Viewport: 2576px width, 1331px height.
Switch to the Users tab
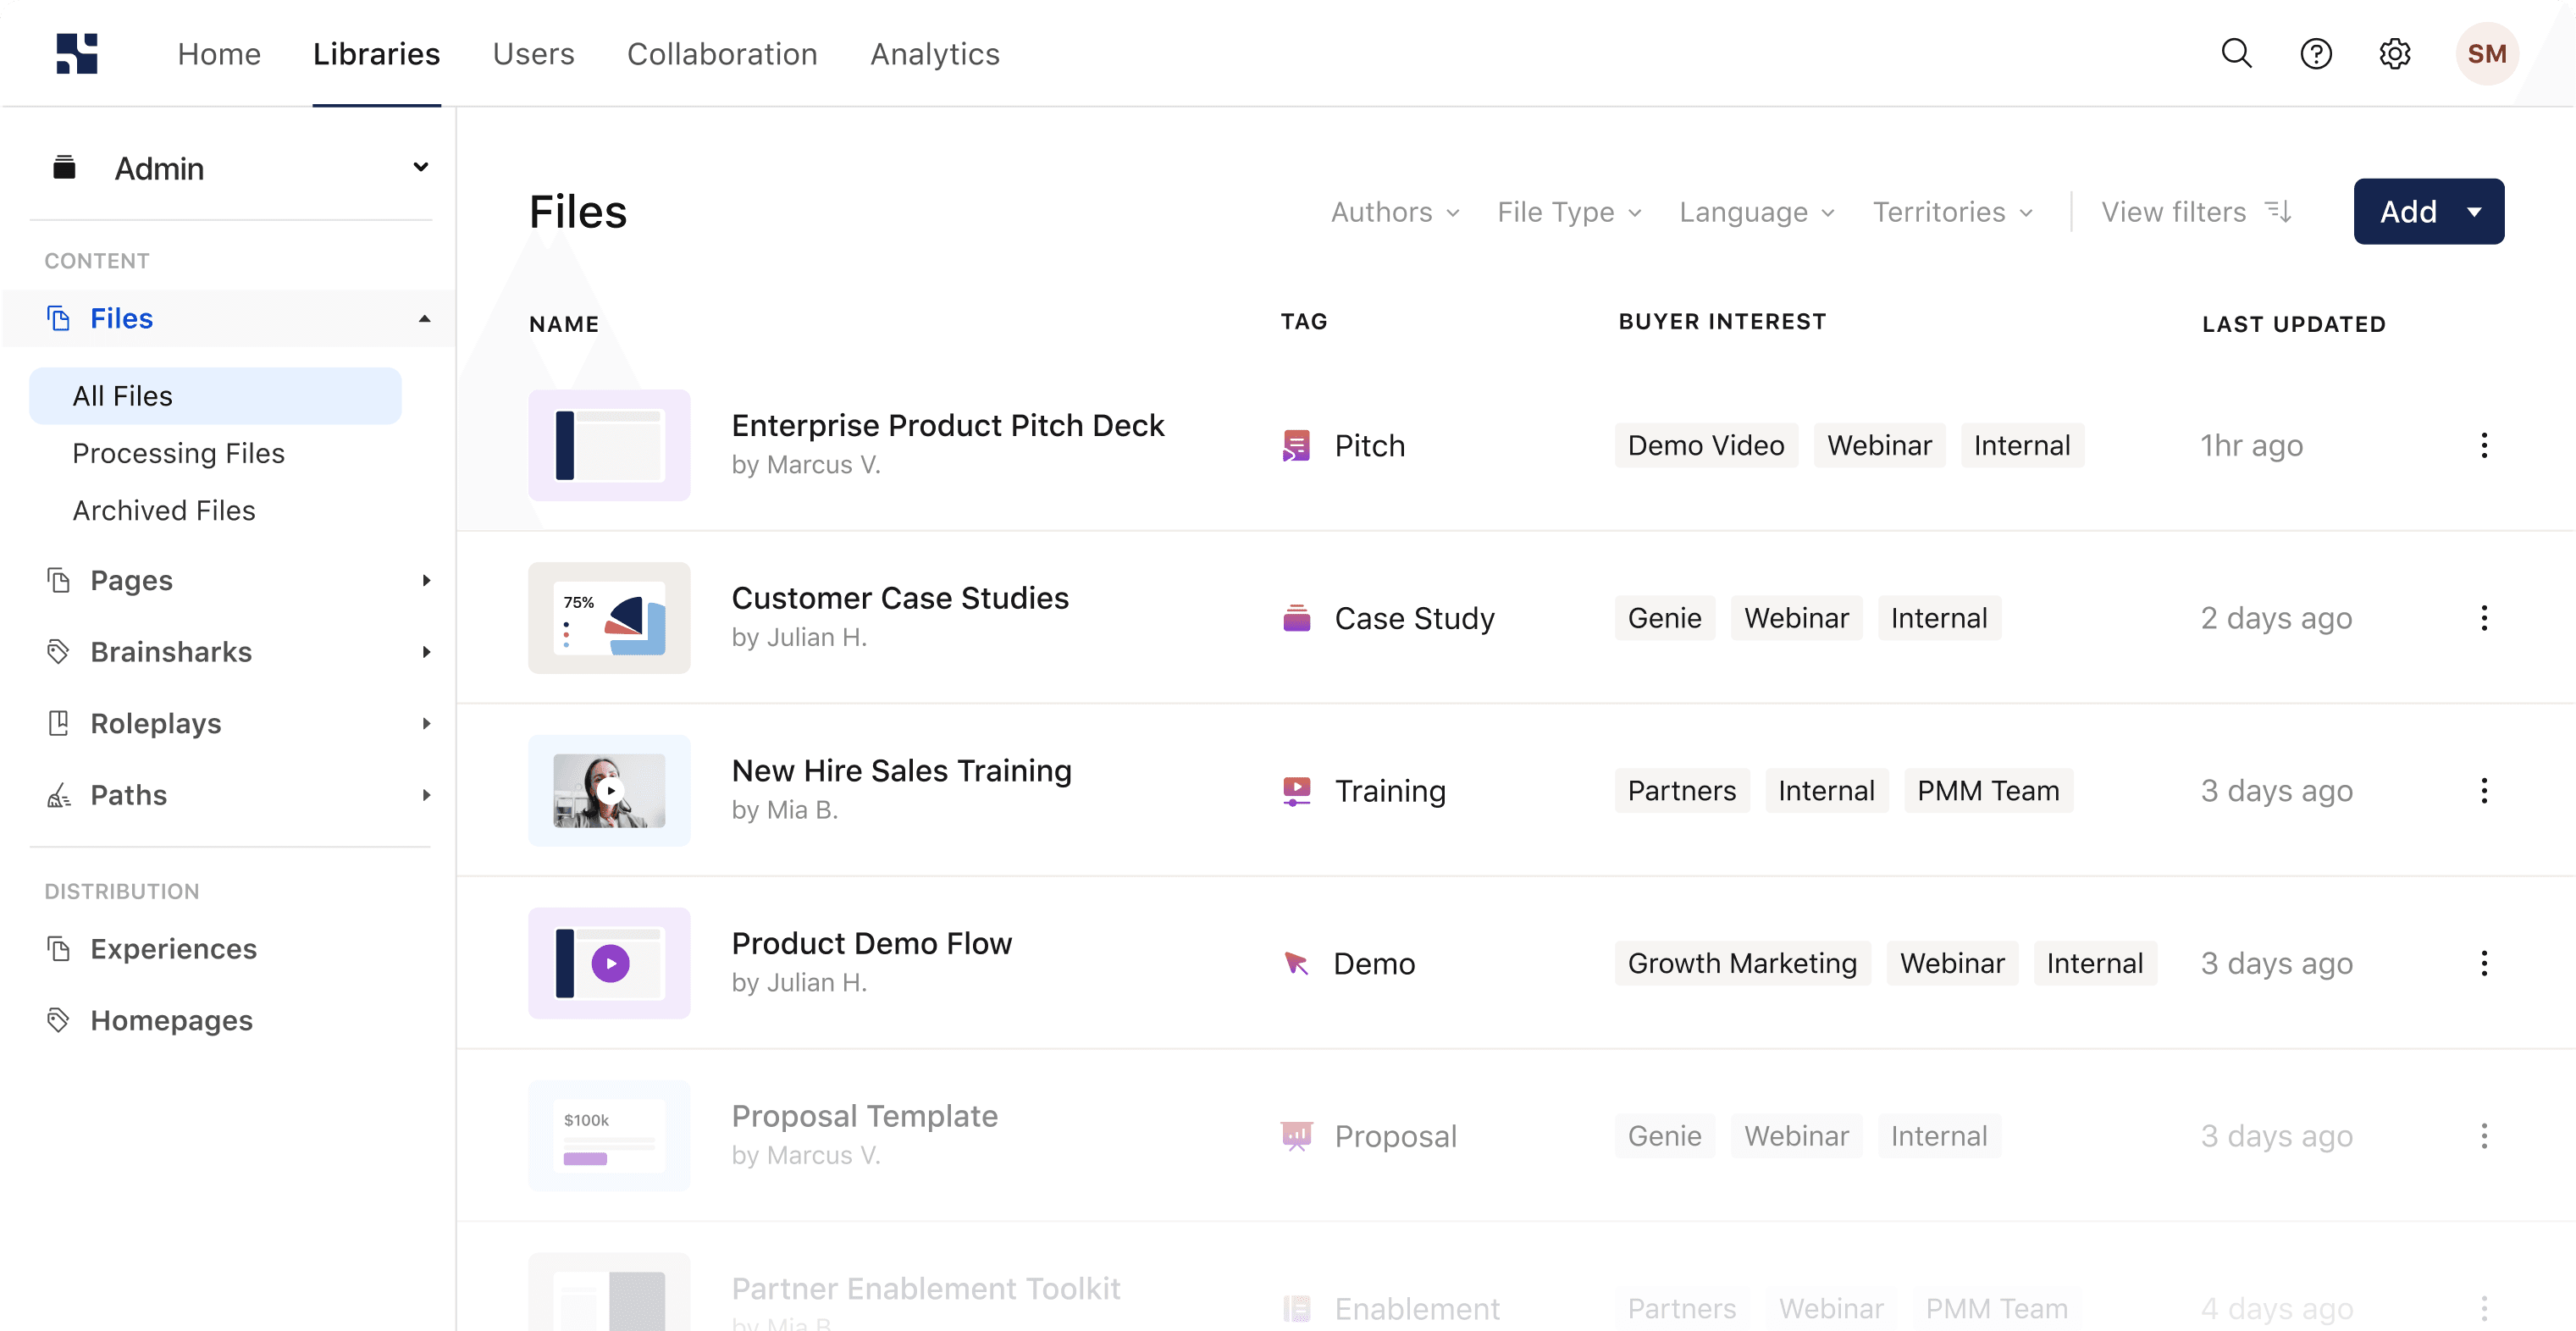click(533, 54)
